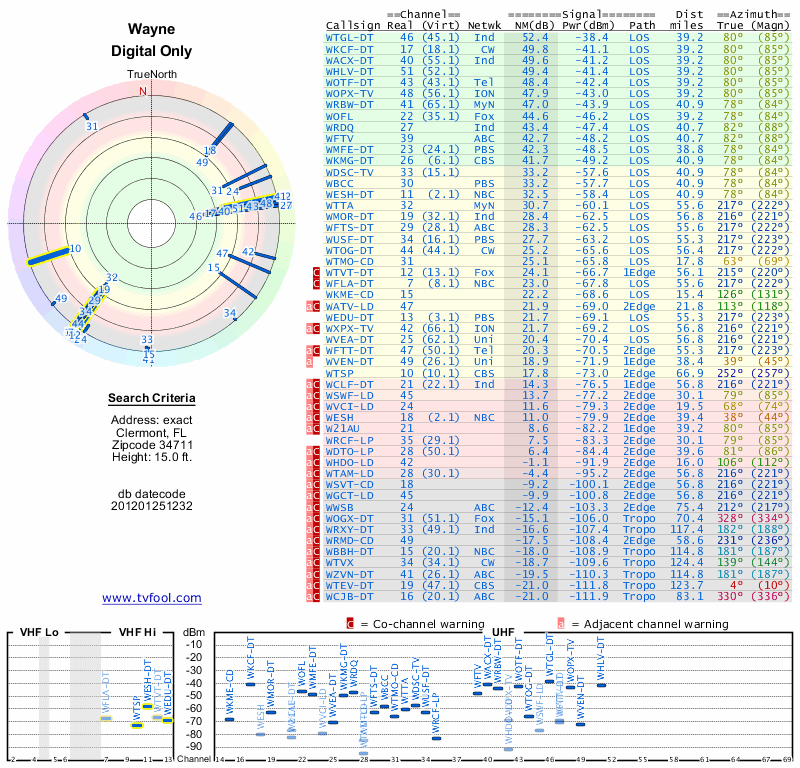800x768 pixels.
Task: Select WZVN-DT callsign in the table
Action: [x=349, y=575]
